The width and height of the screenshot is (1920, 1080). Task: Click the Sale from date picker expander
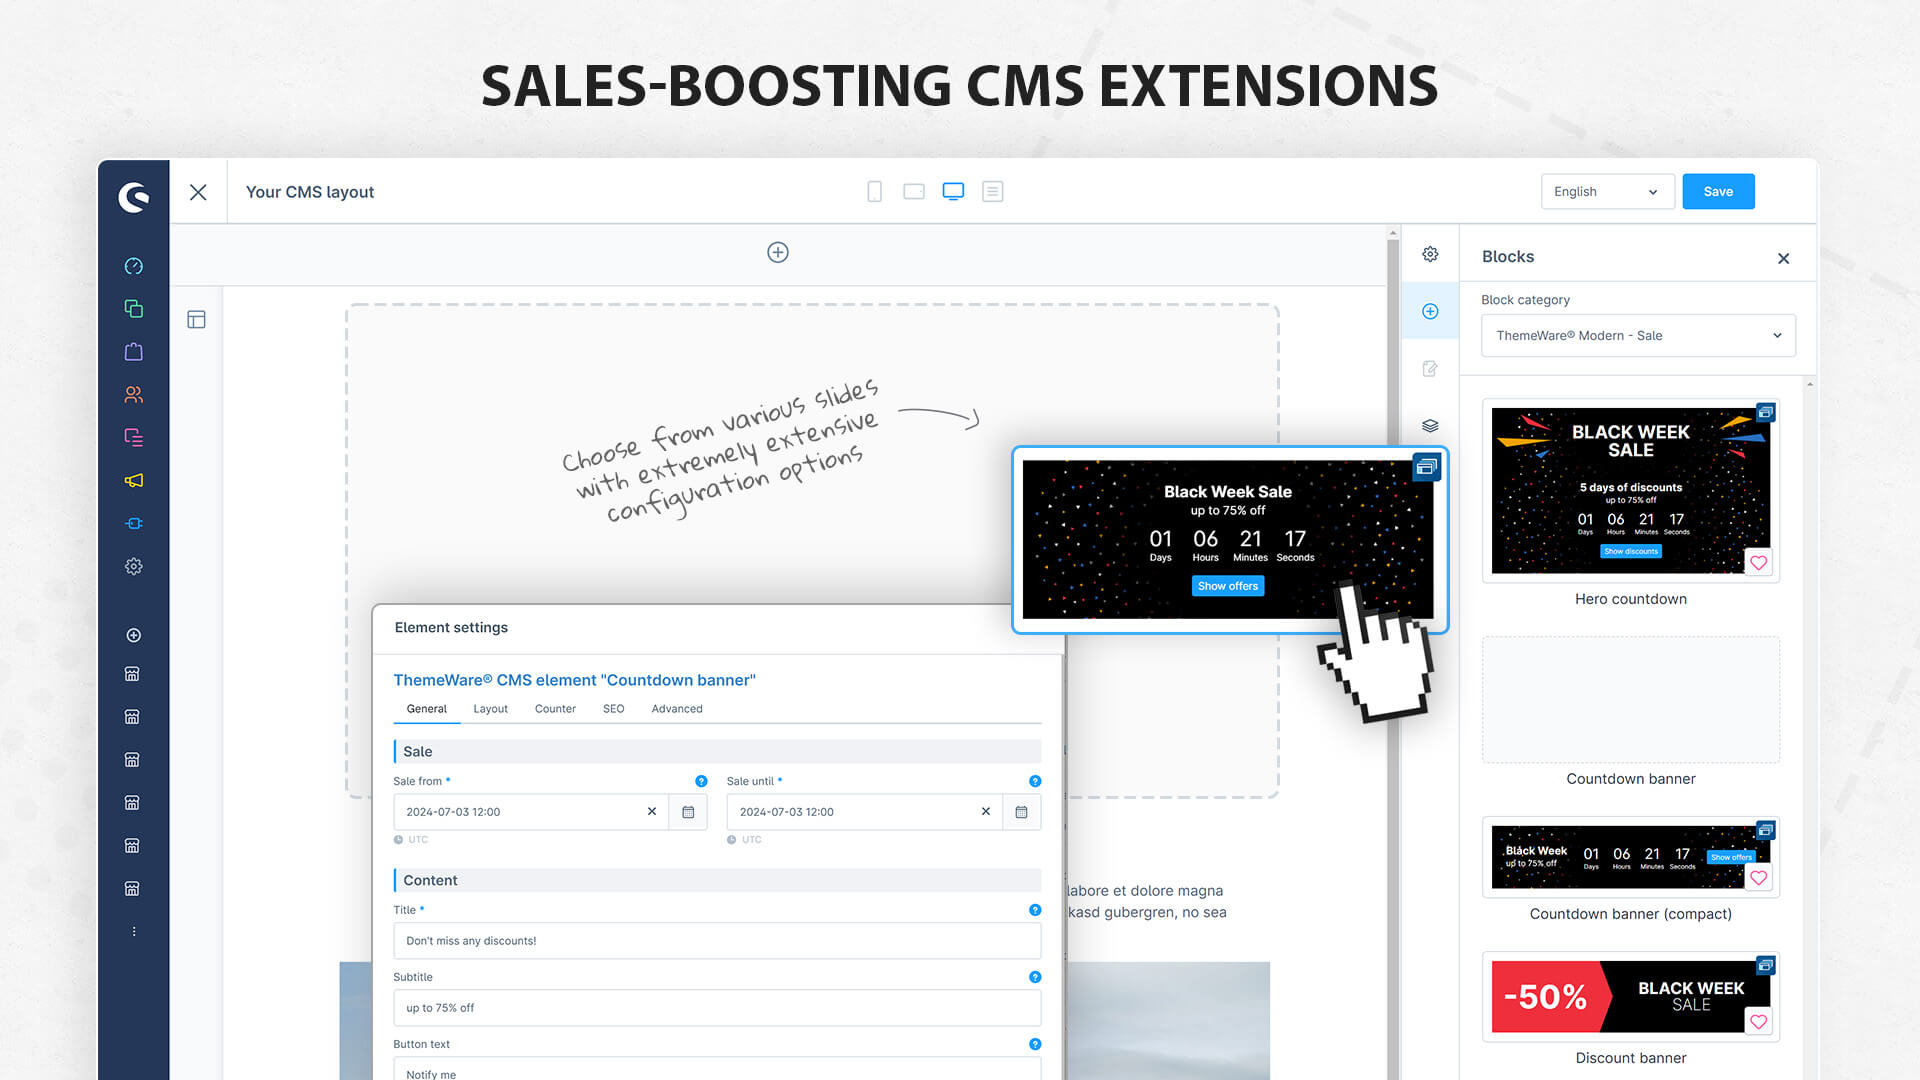coord(690,811)
